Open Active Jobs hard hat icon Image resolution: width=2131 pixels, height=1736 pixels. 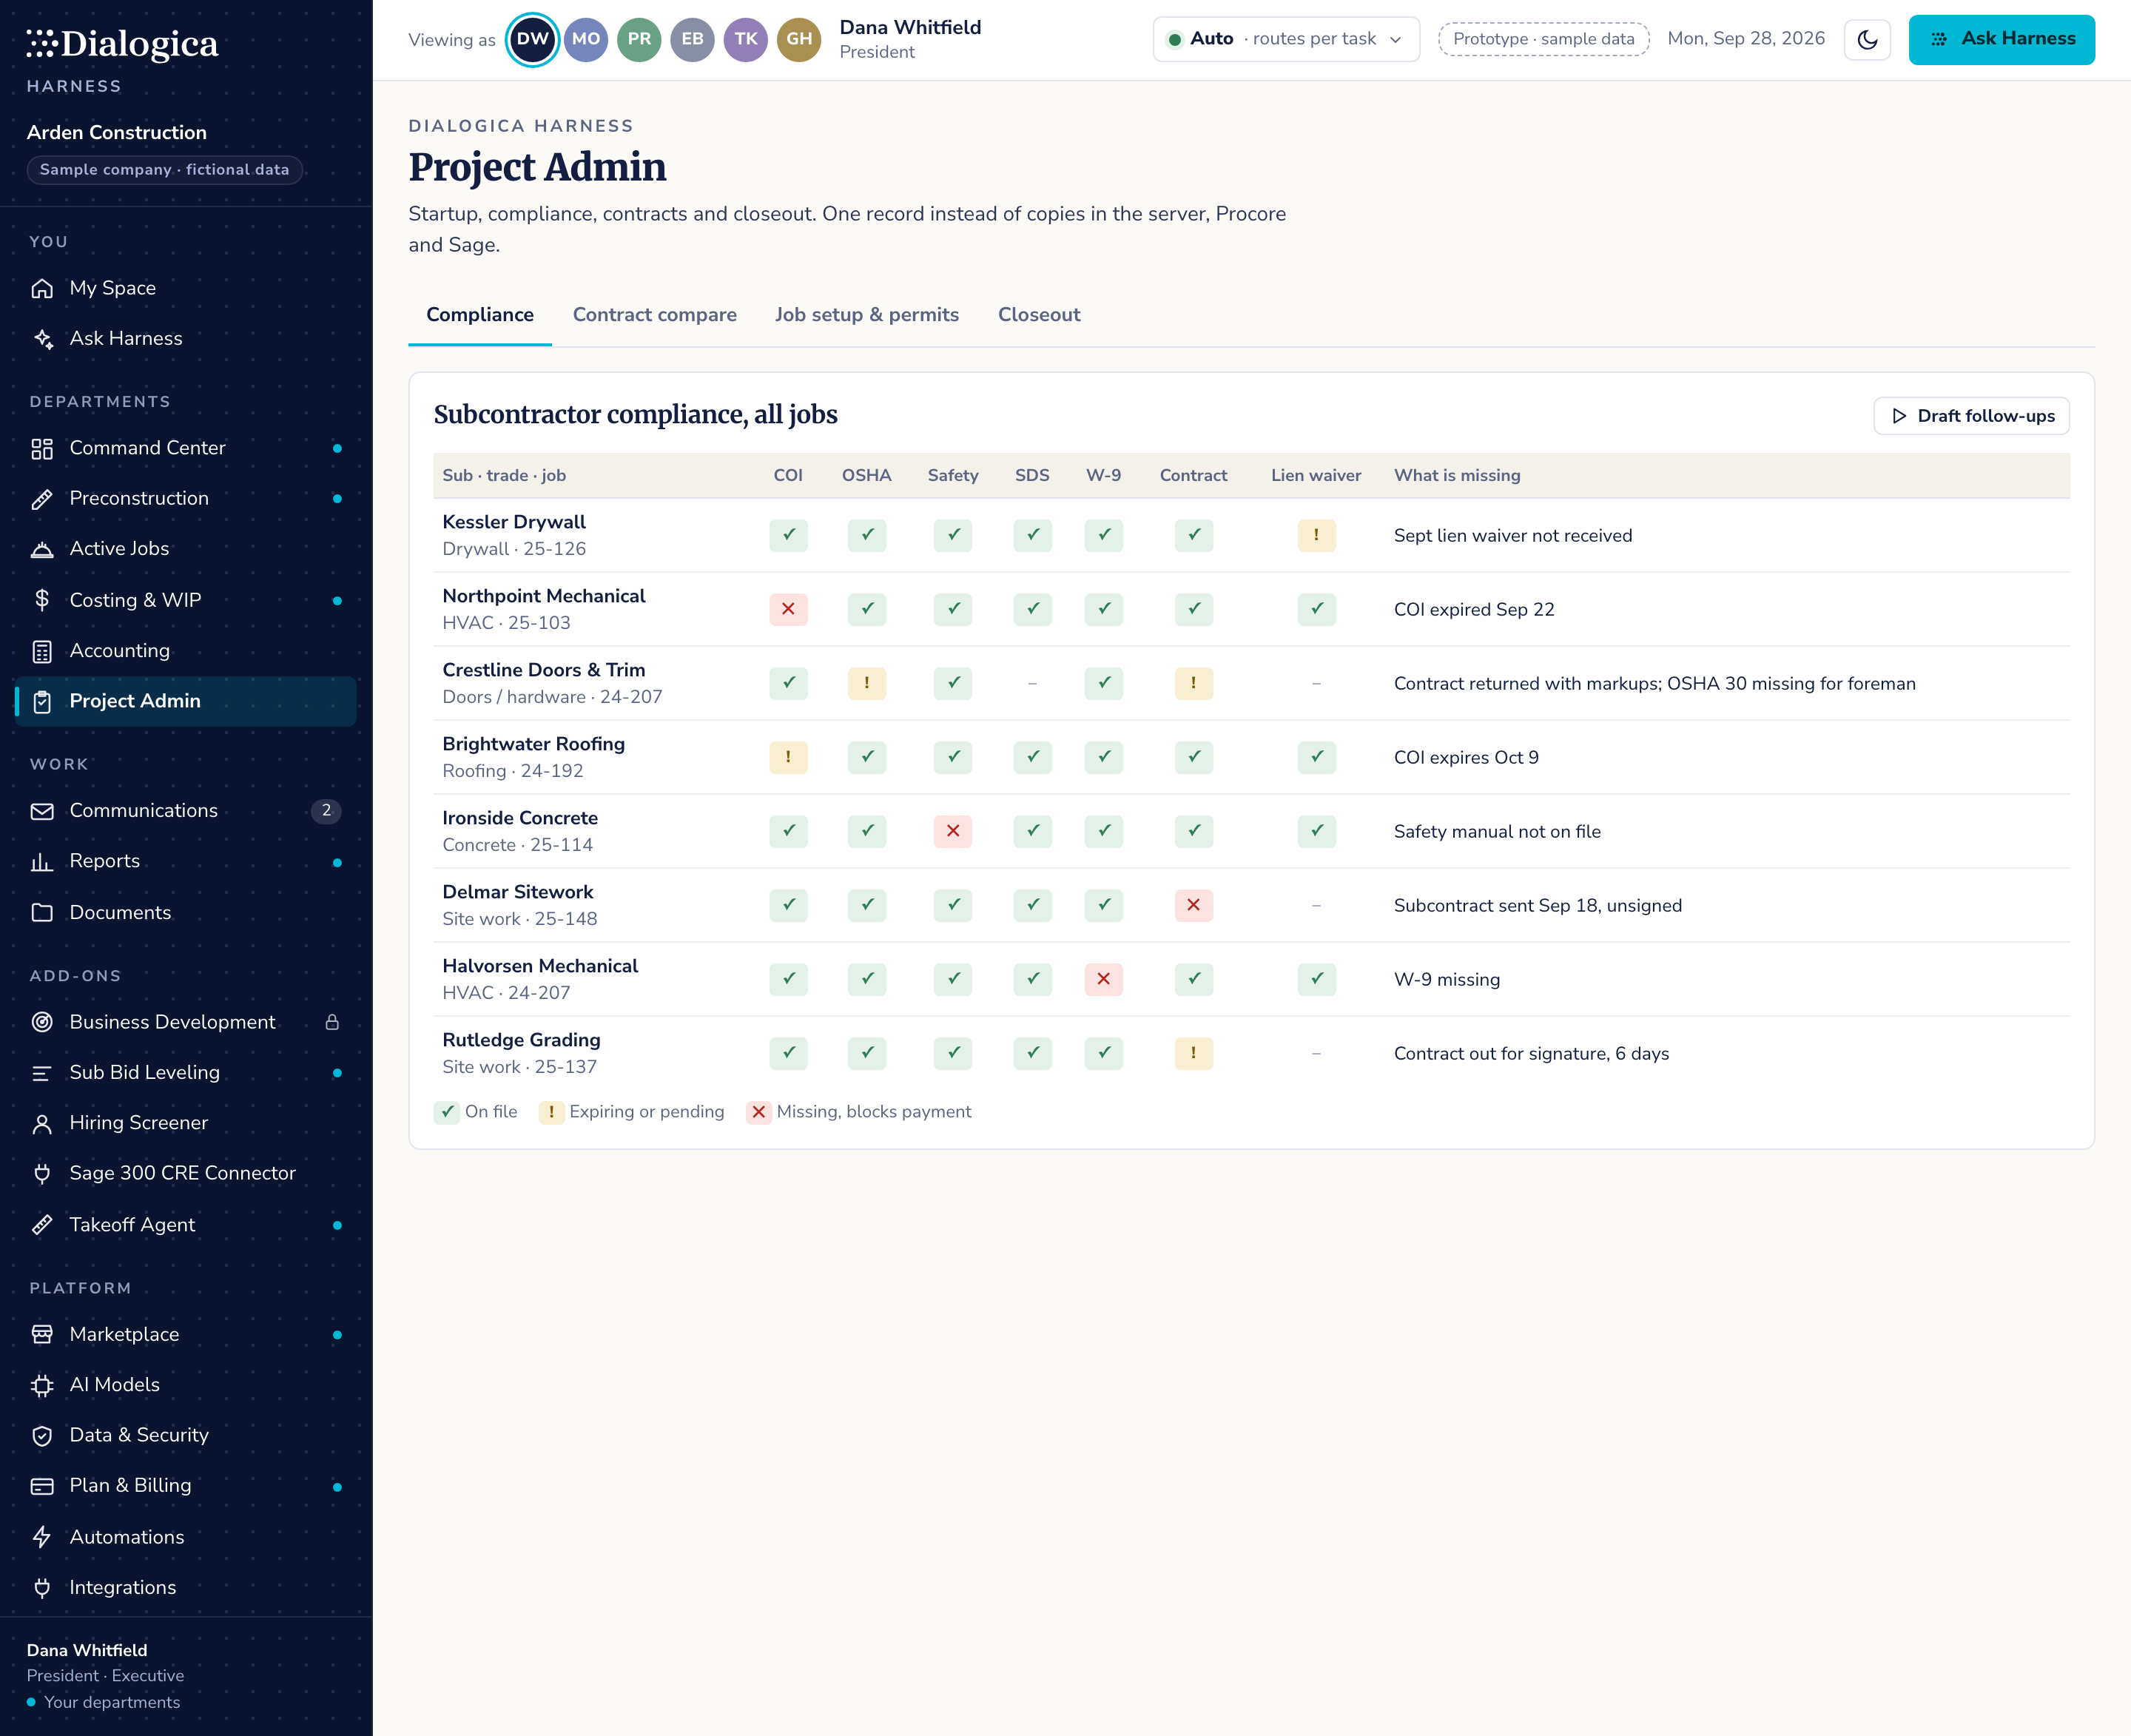[x=42, y=549]
